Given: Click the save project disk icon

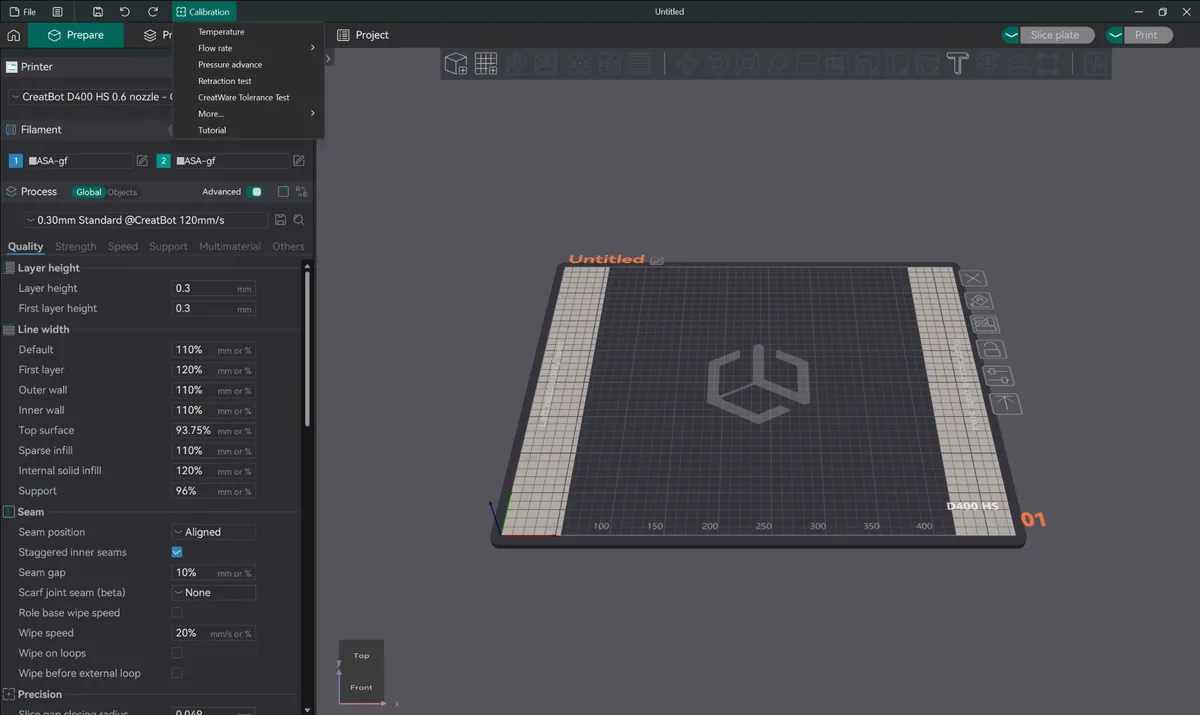Looking at the screenshot, I should pyautogui.click(x=97, y=12).
